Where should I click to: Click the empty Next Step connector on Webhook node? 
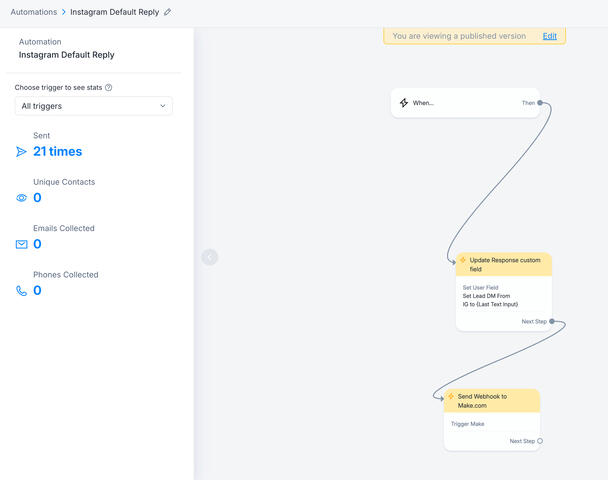tap(540, 441)
